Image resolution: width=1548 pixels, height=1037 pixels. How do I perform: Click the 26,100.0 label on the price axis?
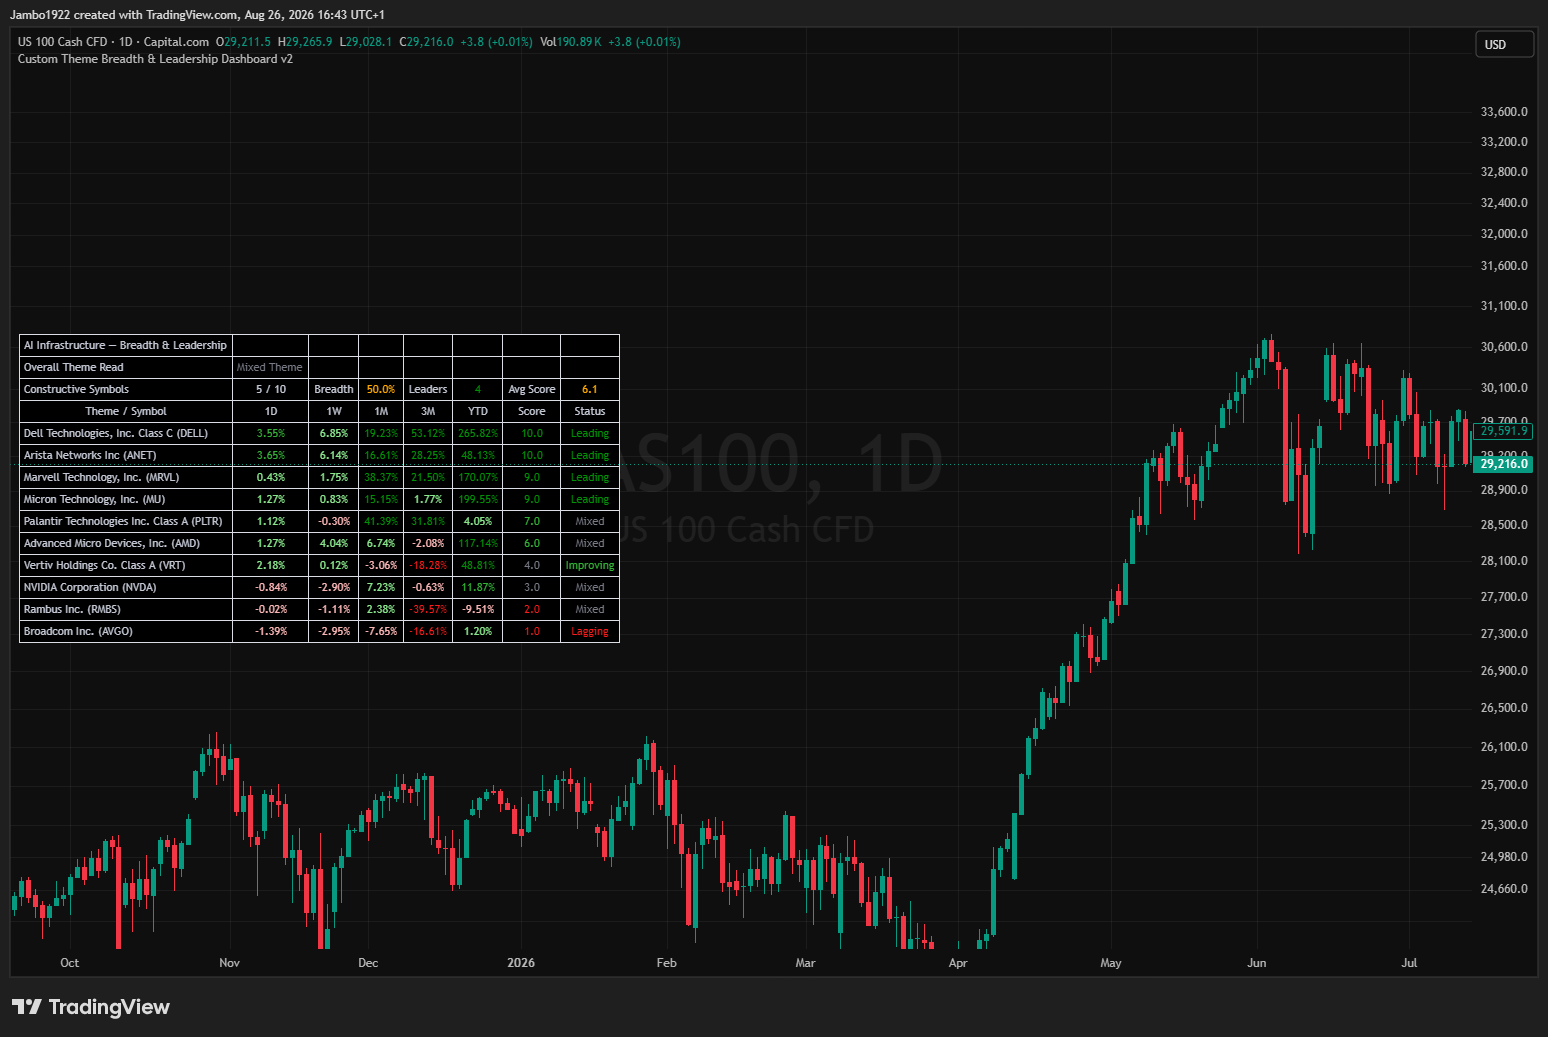[1504, 747]
